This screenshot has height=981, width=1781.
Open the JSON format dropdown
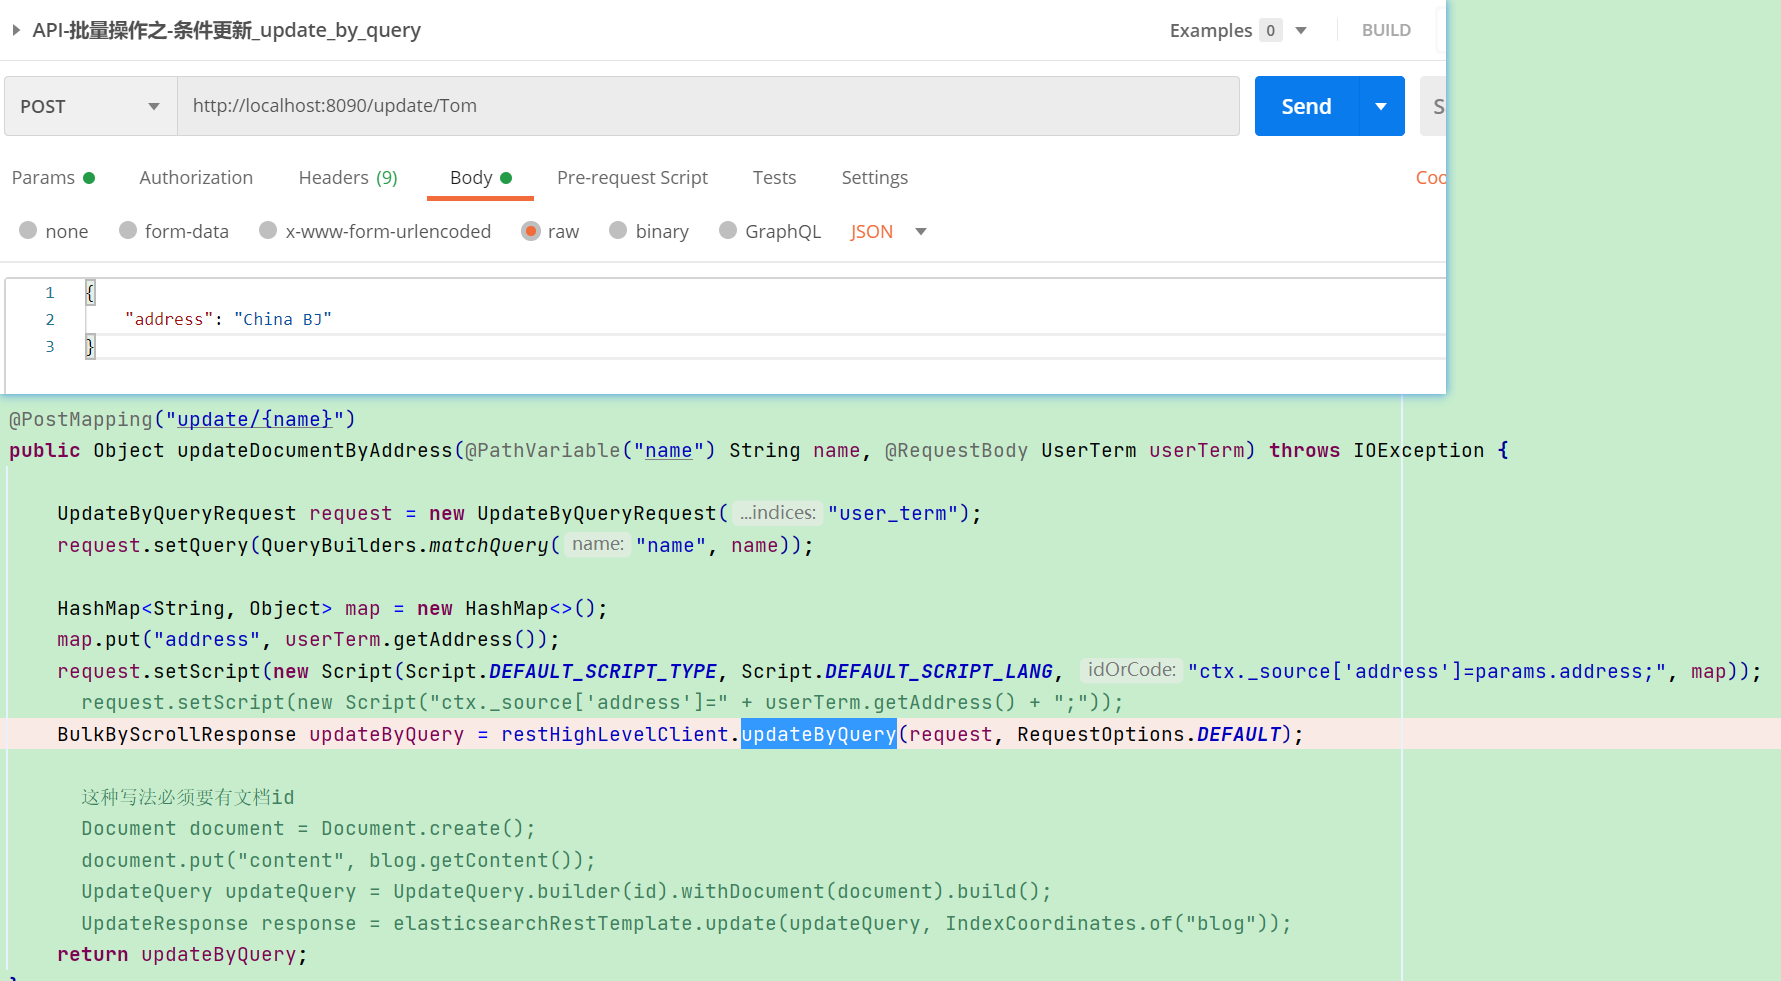[x=888, y=232]
